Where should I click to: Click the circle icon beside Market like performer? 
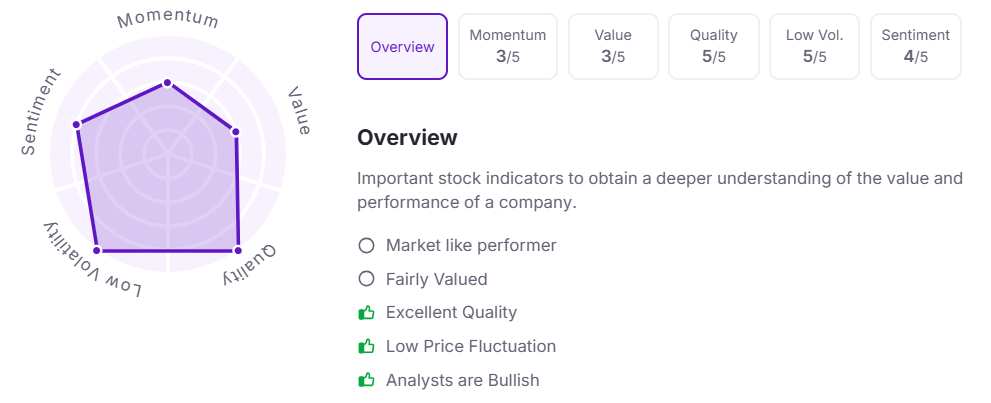(367, 245)
